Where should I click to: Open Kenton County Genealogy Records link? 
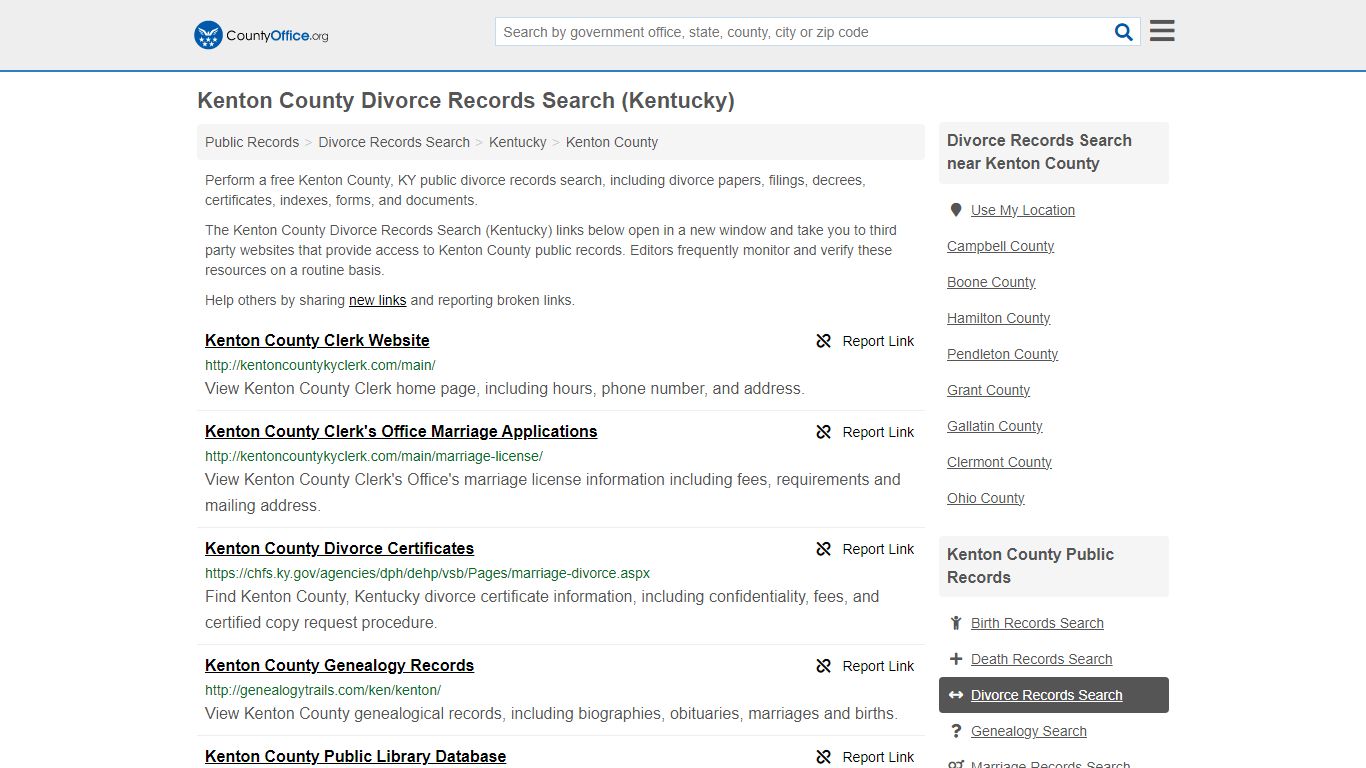(x=339, y=665)
